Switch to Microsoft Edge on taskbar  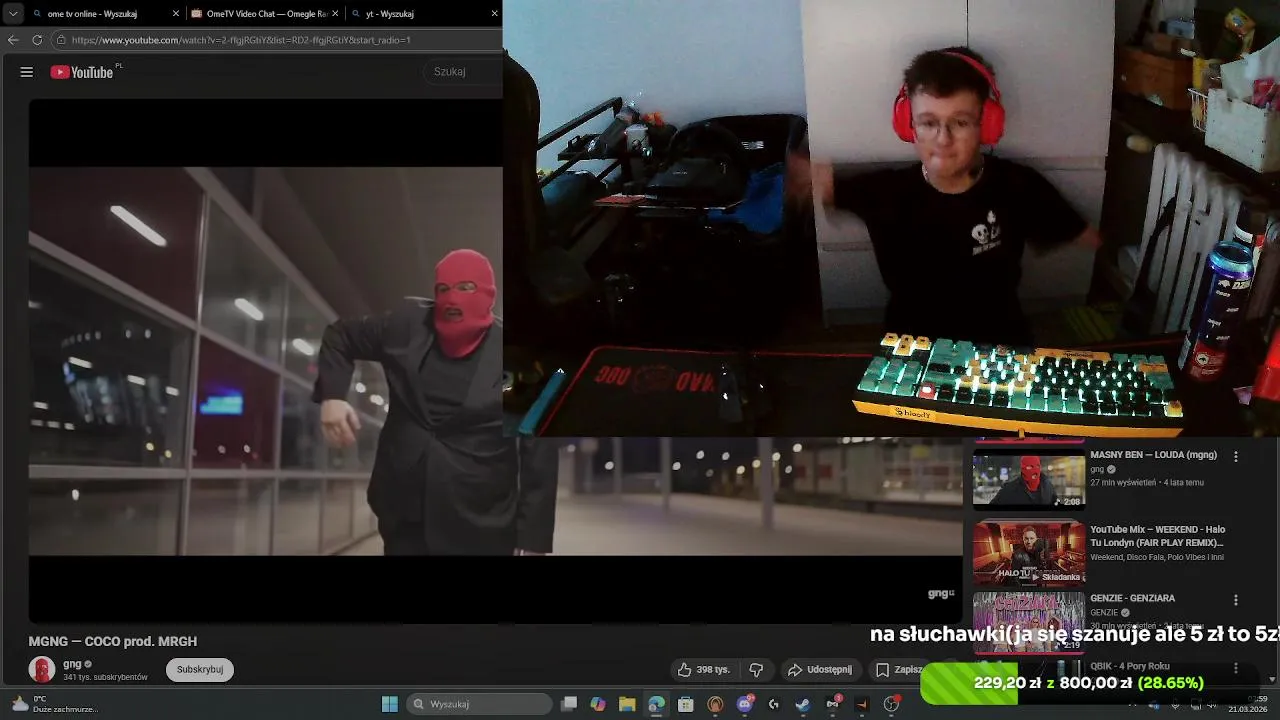pos(656,704)
